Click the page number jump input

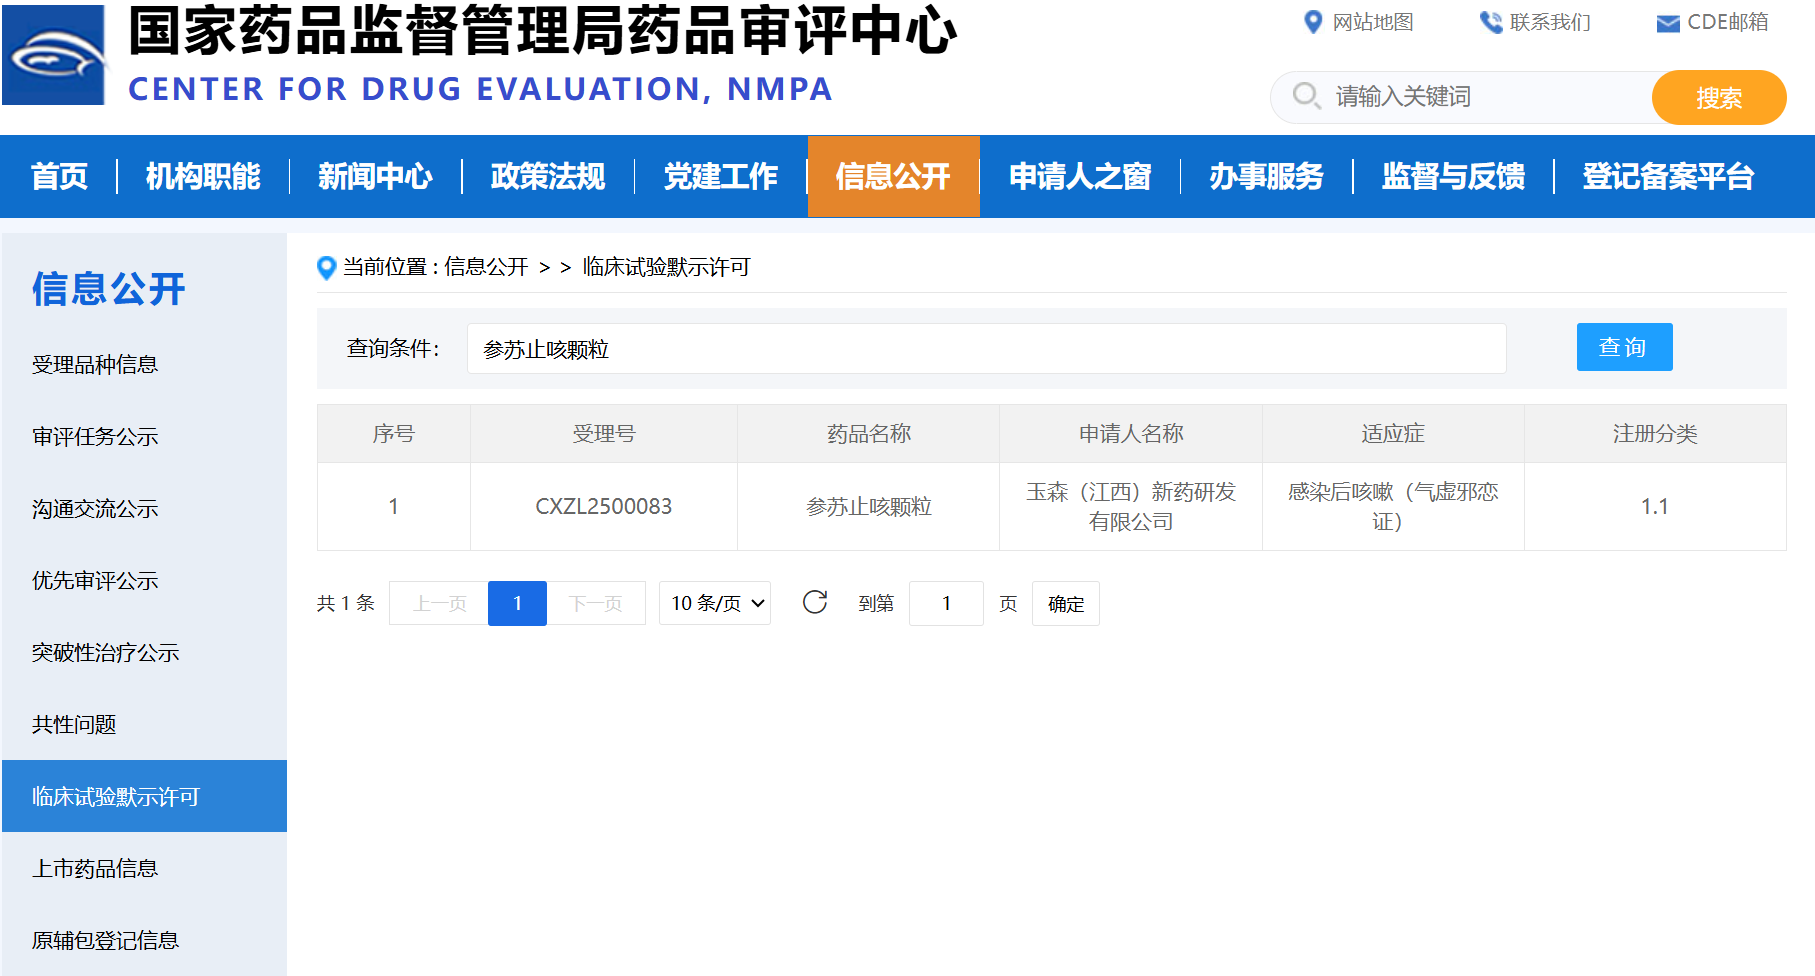click(946, 604)
